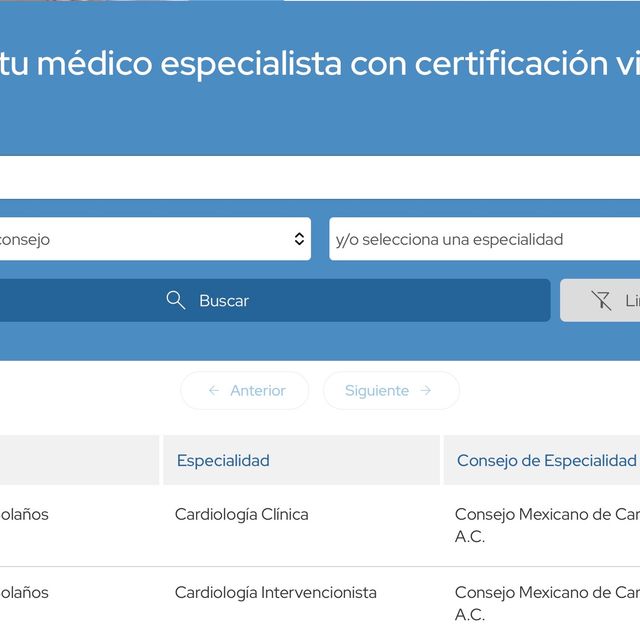Click the 'médico especialista con certificación' heading
The width and height of the screenshot is (640, 640).
[322, 63]
